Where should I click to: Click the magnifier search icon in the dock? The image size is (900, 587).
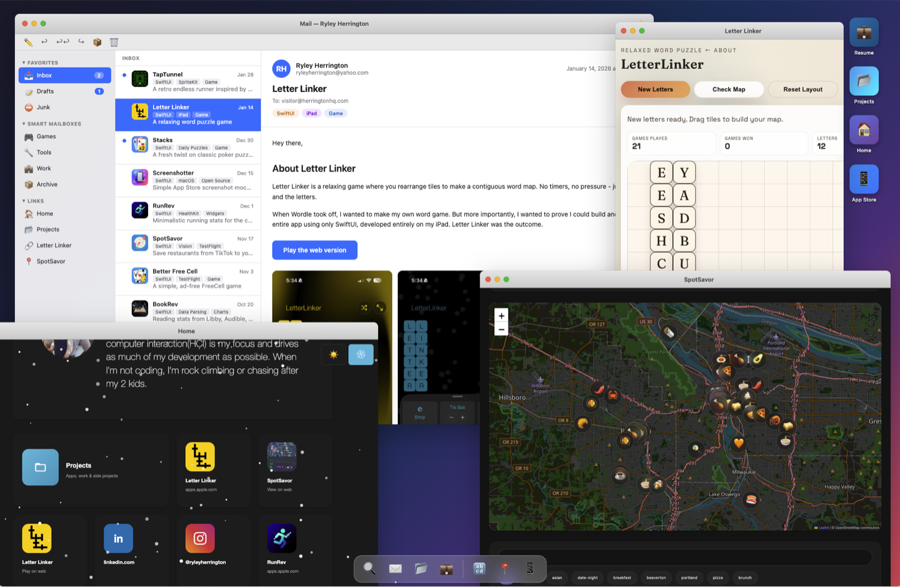pyautogui.click(x=369, y=568)
